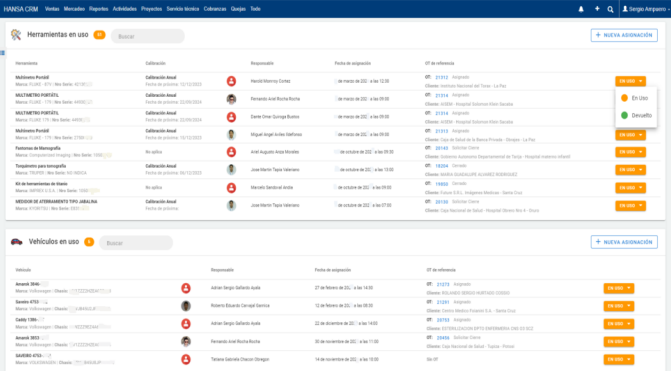Click Jose Martin Tapia photo in Torquímetro row

[231, 170]
